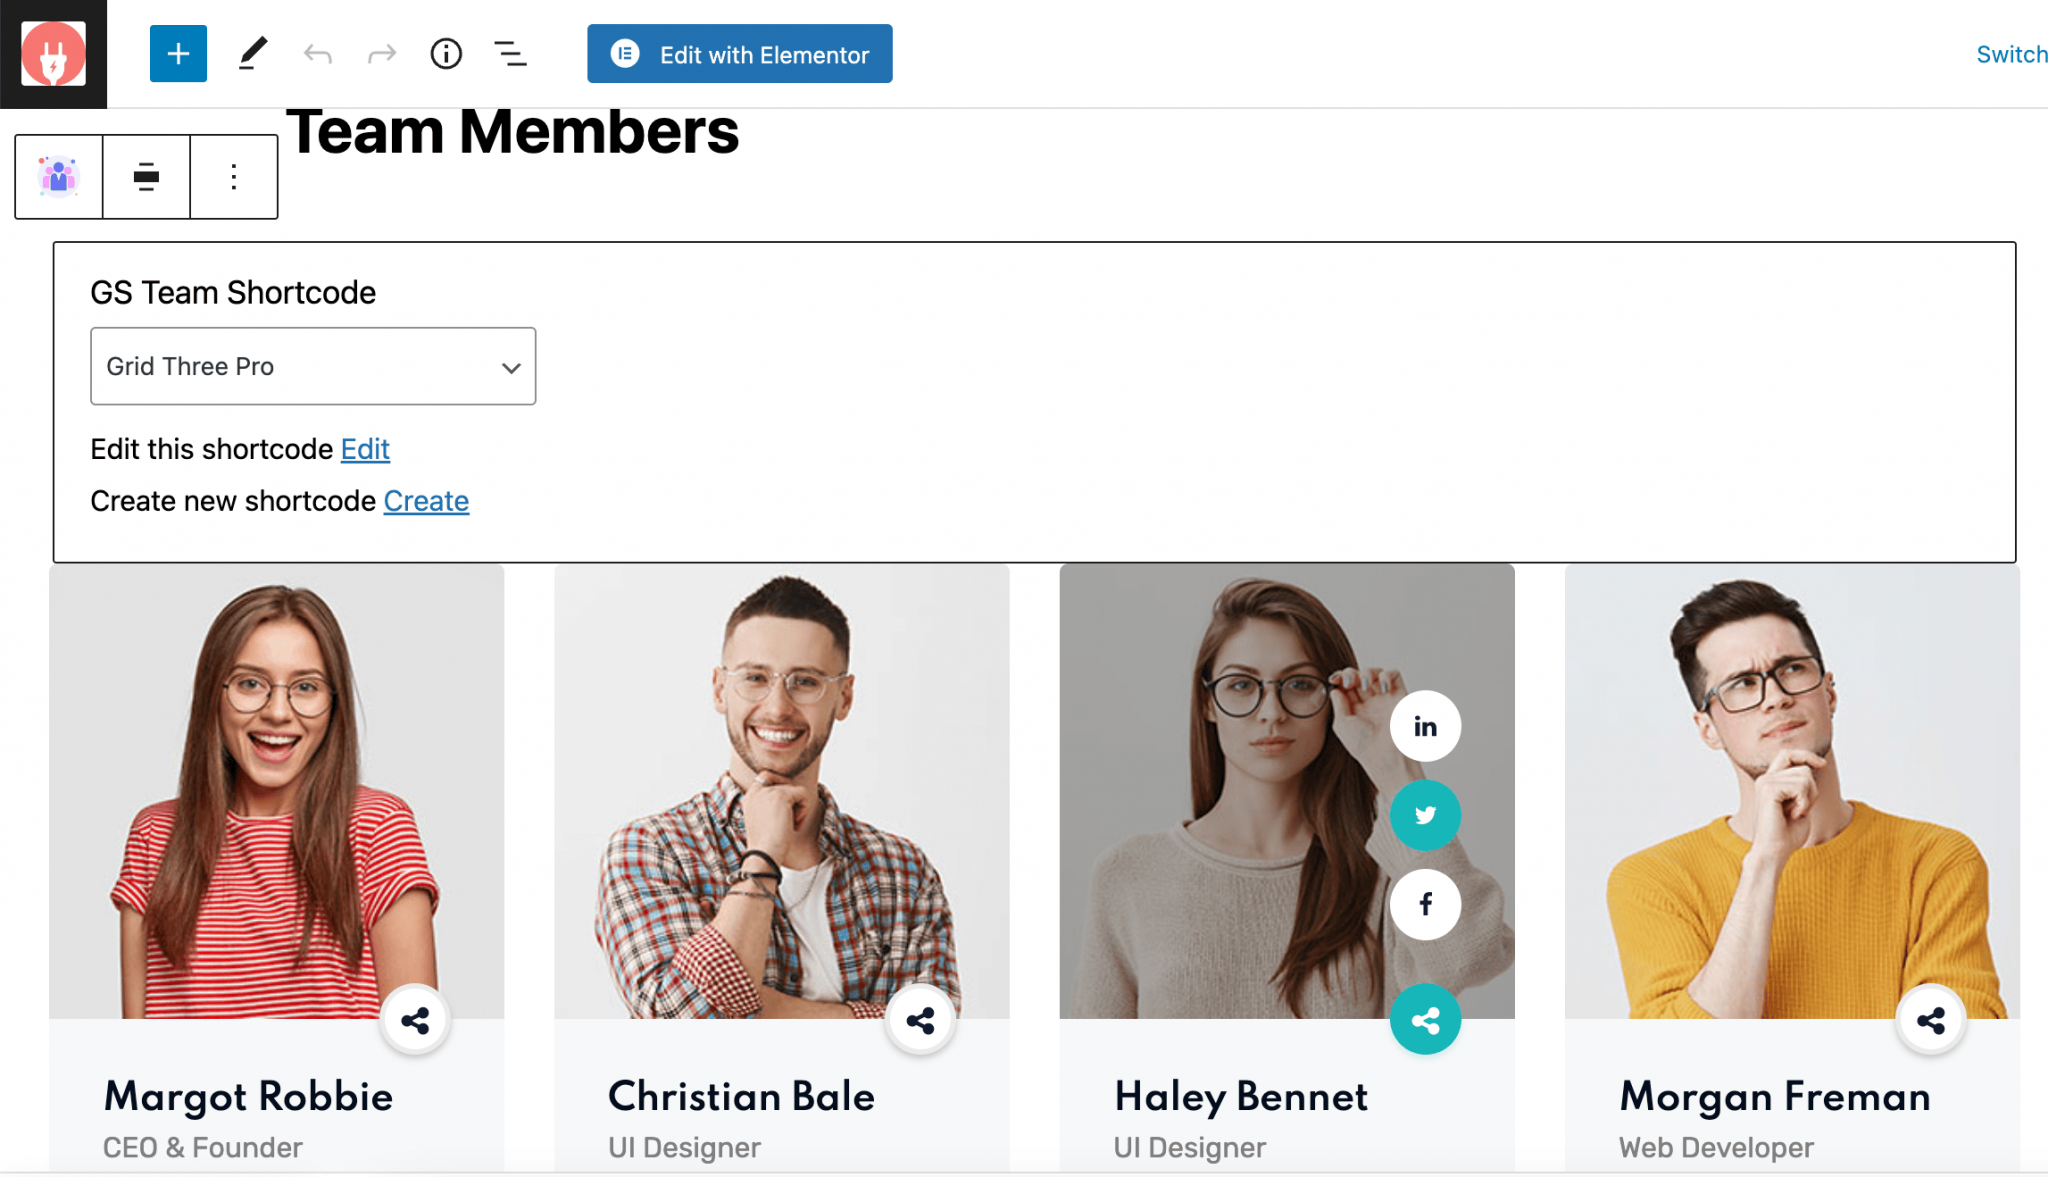Click the Edit shortcode link
The height and width of the screenshot is (1177, 2048).
[365, 449]
